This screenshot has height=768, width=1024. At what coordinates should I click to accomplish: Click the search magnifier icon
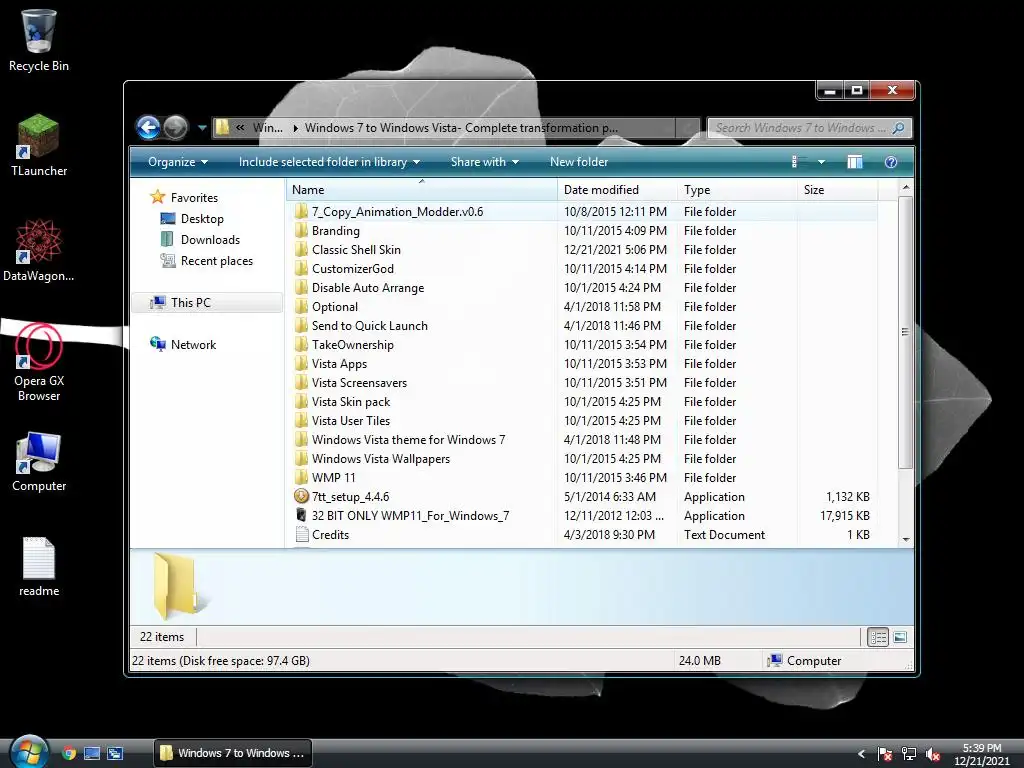[x=899, y=128]
